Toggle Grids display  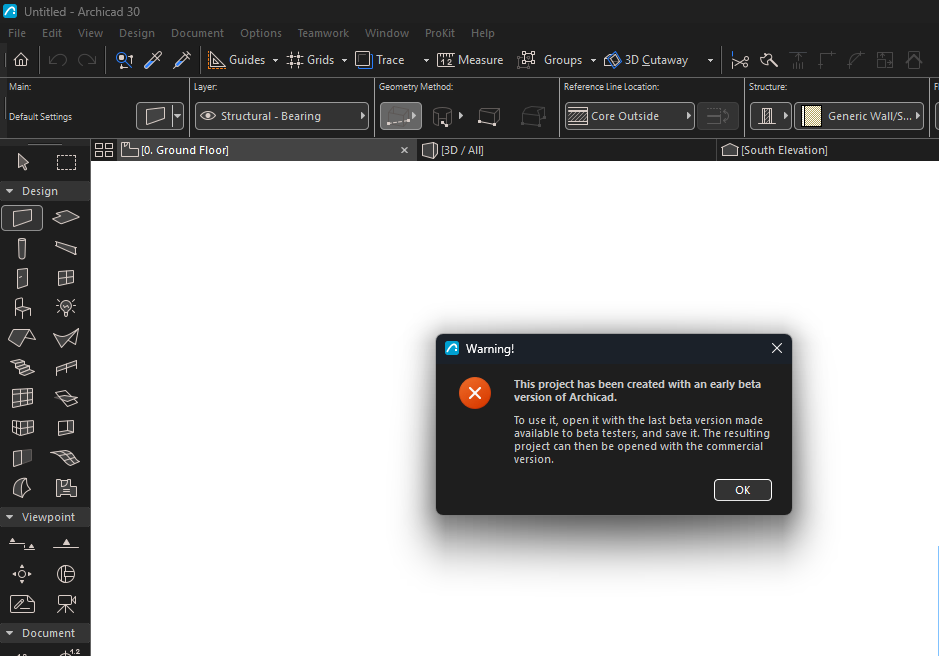click(310, 60)
